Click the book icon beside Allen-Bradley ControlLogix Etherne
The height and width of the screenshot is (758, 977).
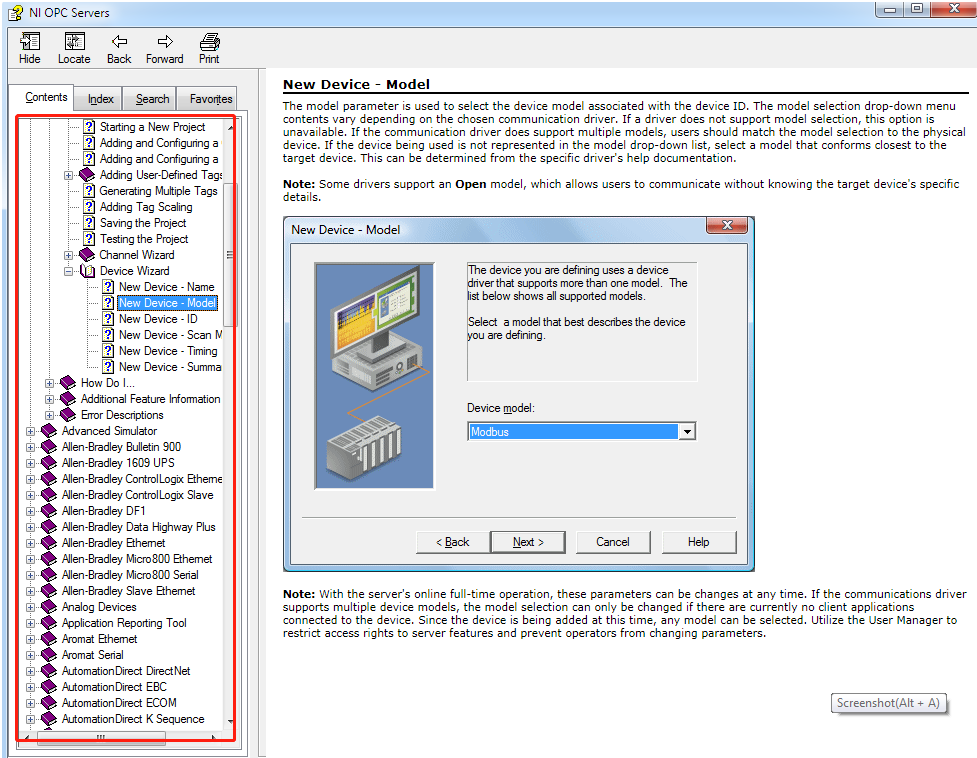(49, 479)
